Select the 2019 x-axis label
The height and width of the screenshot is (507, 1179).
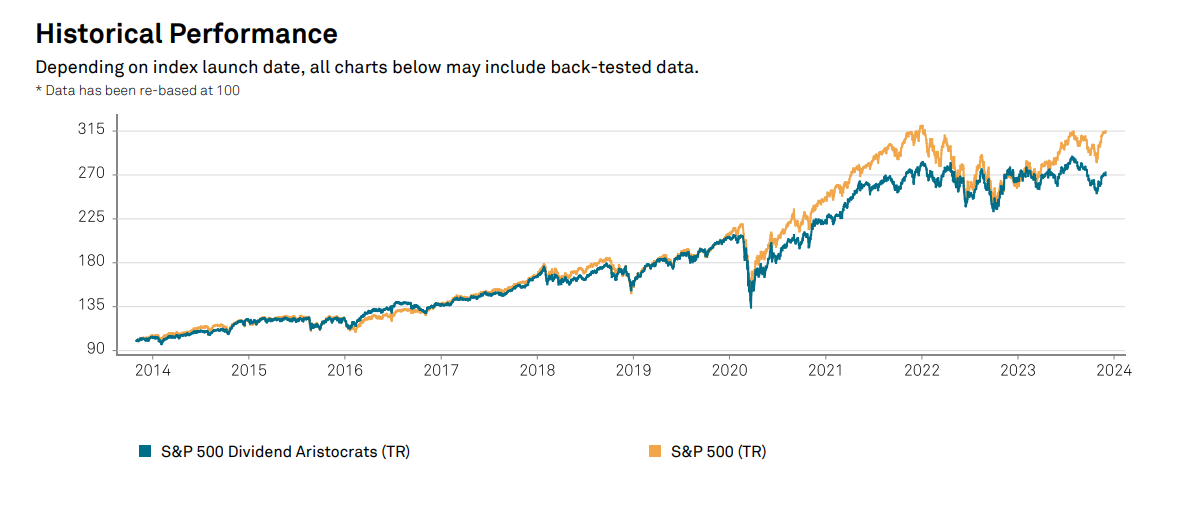(x=633, y=371)
